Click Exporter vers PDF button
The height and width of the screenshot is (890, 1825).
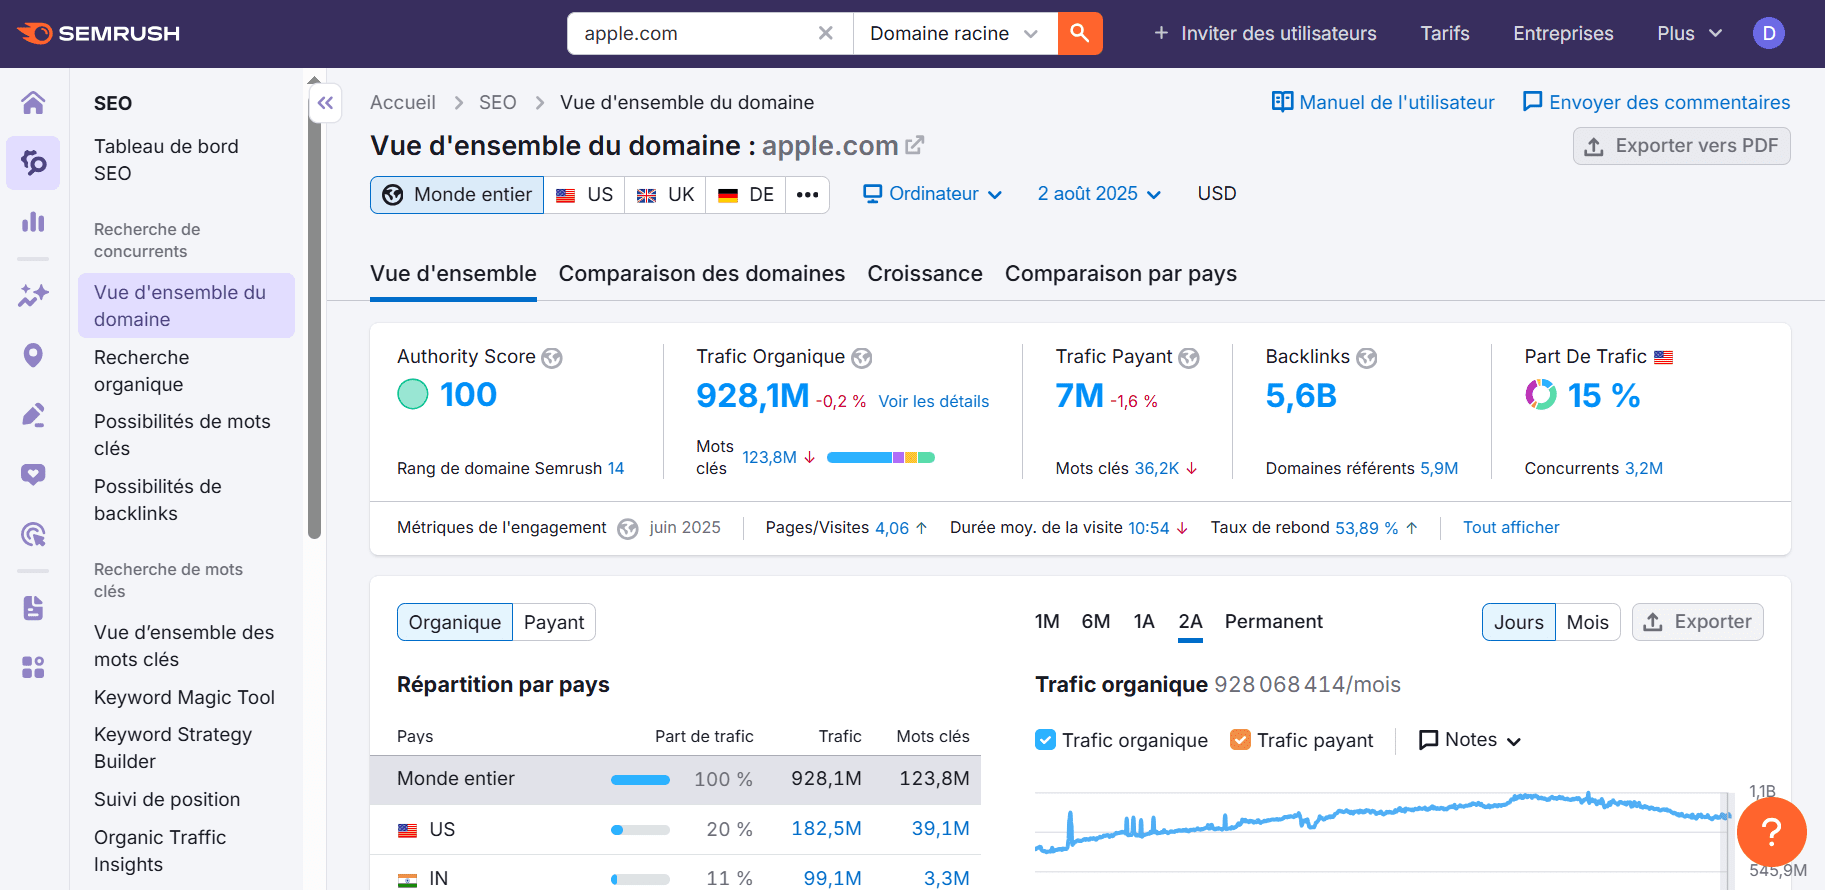click(x=1681, y=146)
